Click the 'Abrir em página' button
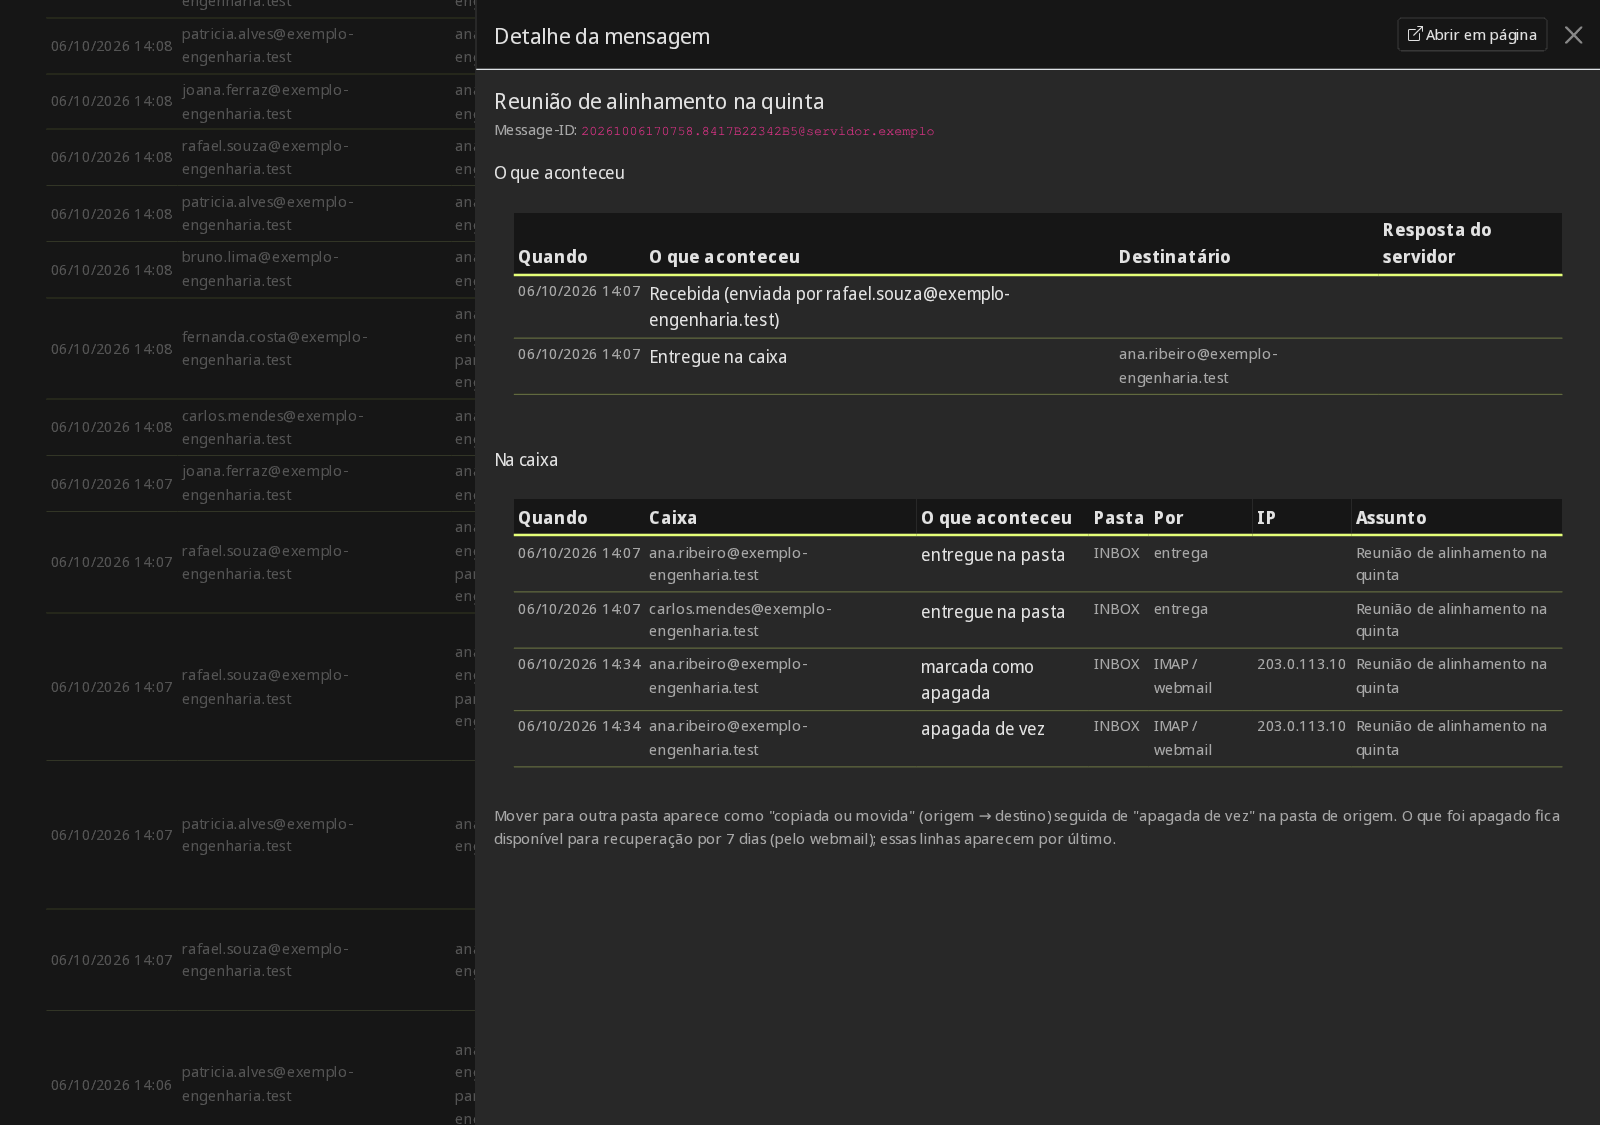The height and width of the screenshot is (1125, 1600). (x=1472, y=35)
